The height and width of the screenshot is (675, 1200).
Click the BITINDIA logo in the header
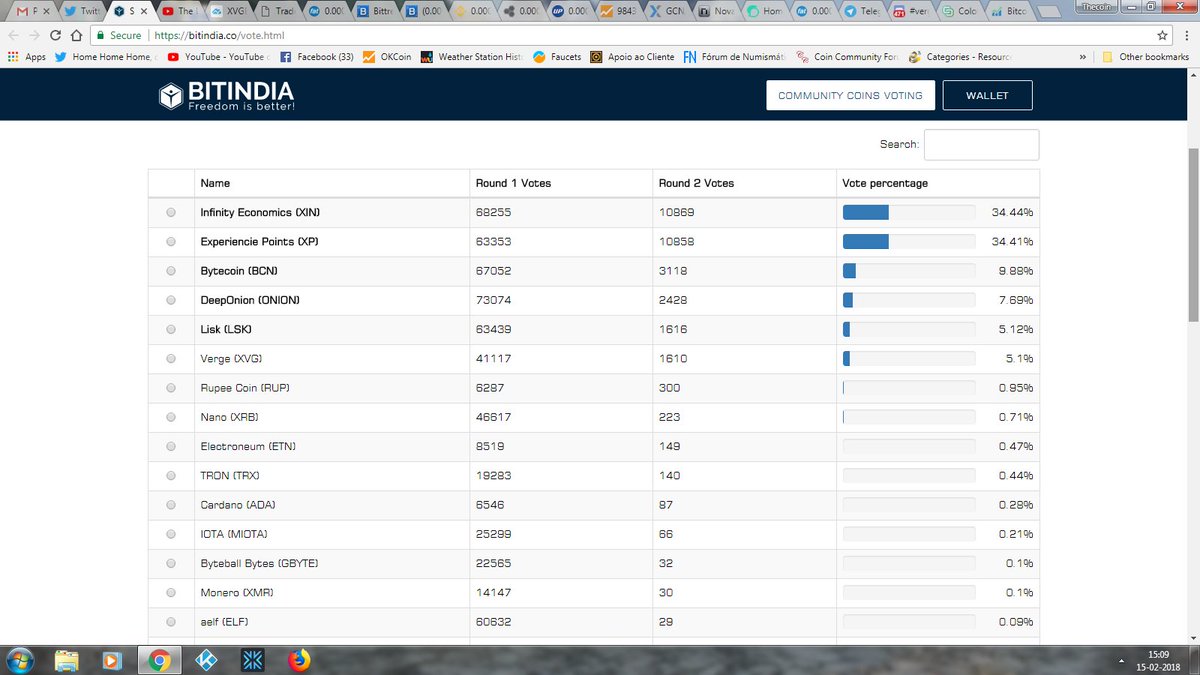coord(227,96)
